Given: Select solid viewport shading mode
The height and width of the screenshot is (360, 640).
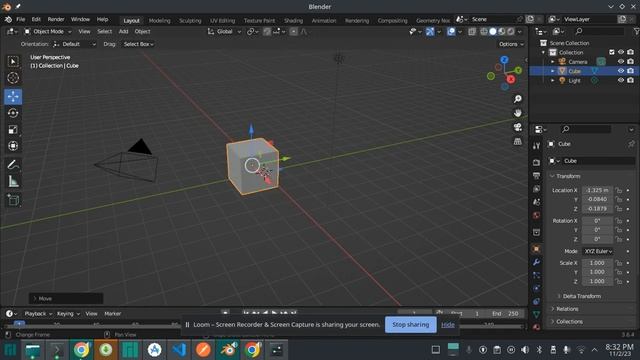Looking at the screenshot, I should pyautogui.click(x=493, y=31).
